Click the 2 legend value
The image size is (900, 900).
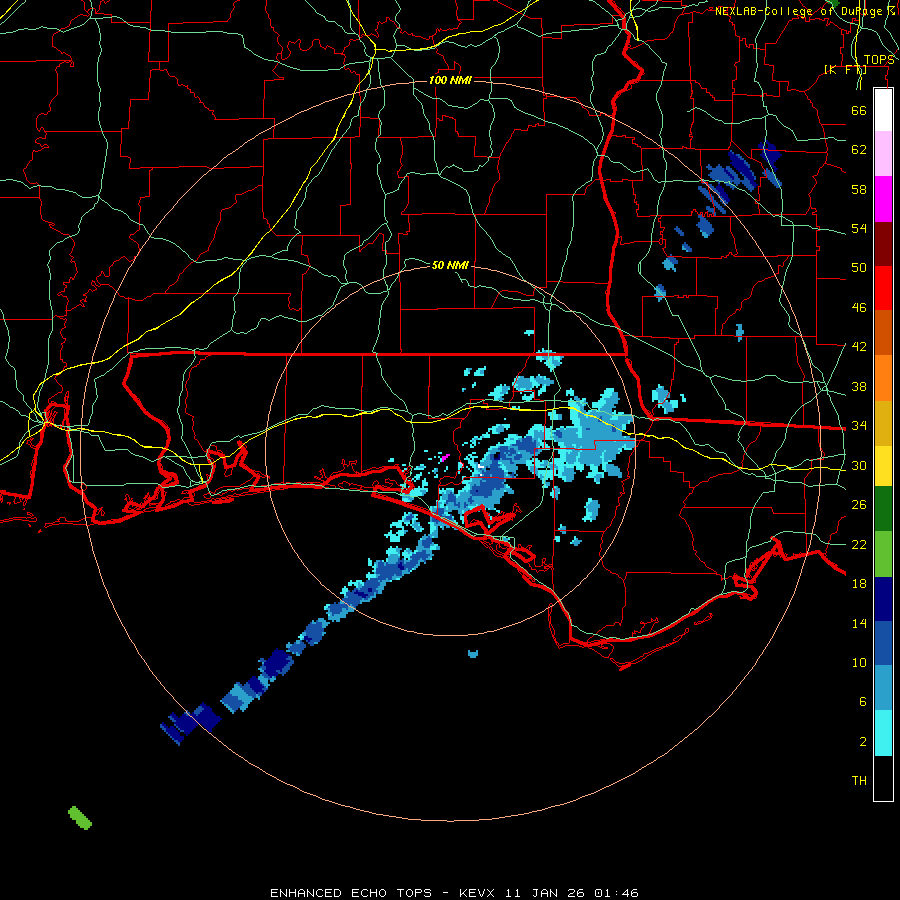coord(862,742)
